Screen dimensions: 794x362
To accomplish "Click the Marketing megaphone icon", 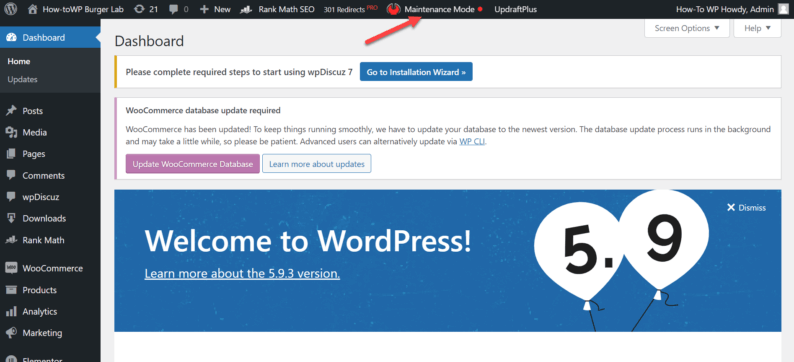I will 11,333.
